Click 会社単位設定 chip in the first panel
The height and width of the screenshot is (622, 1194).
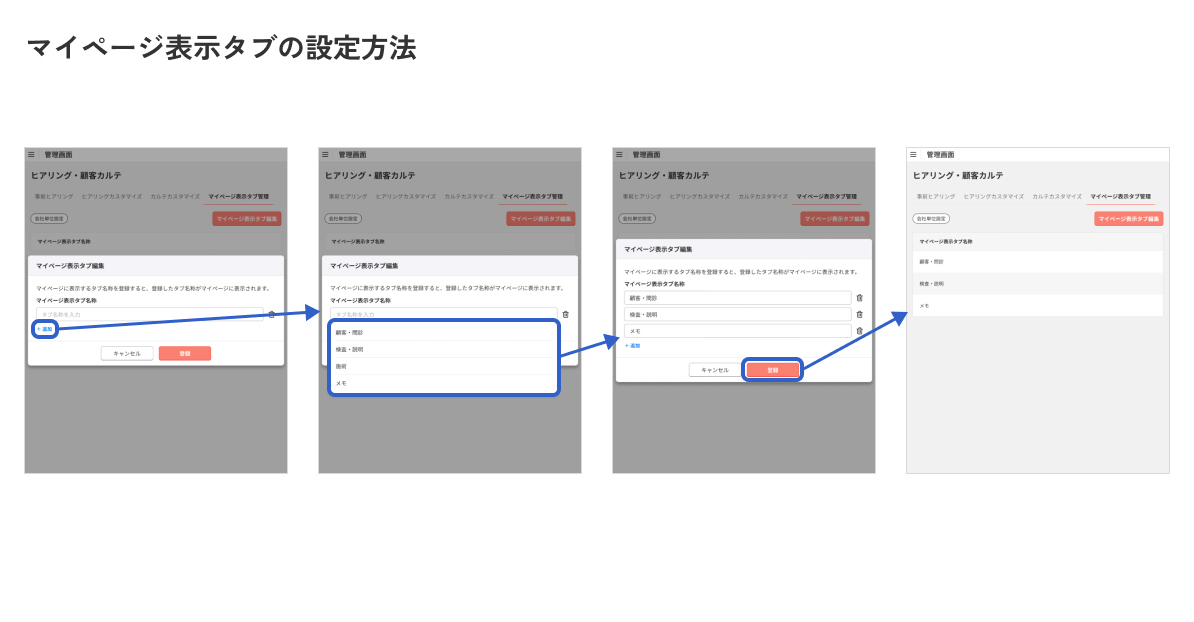(49, 218)
